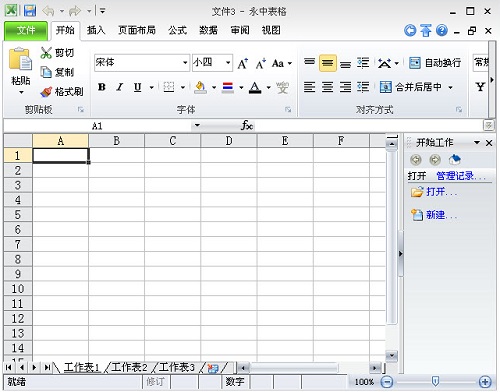Zoom out with the minus button
This screenshot has width=500, height=392.
pyautogui.click(x=387, y=382)
